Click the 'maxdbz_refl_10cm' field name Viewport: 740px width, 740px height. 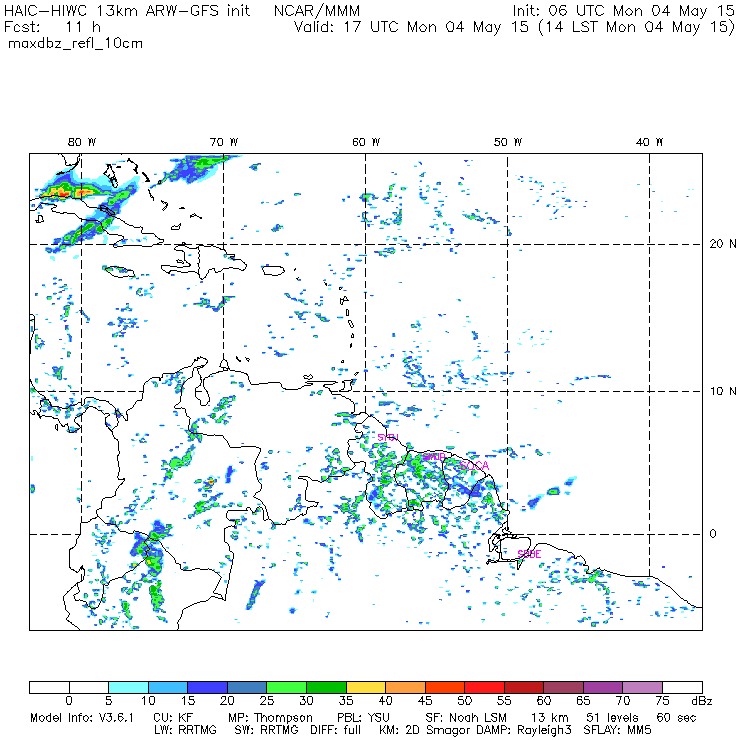(x=76, y=43)
